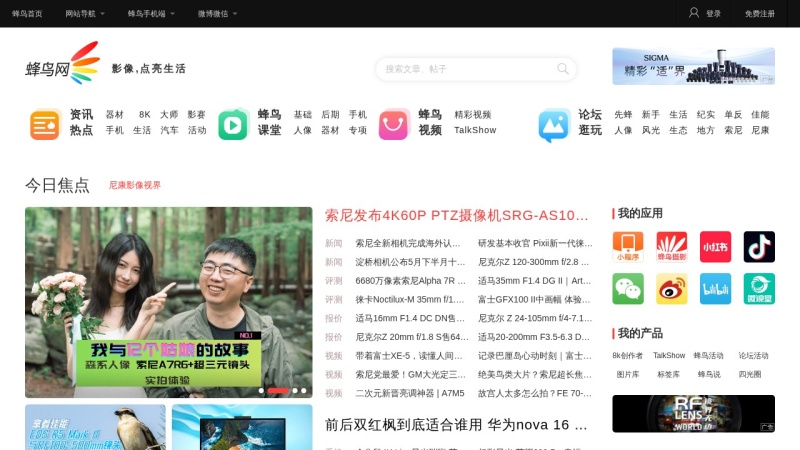The width and height of the screenshot is (800, 450).
Task: Open 影赛 under 资讯热点
Action: [196, 115]
